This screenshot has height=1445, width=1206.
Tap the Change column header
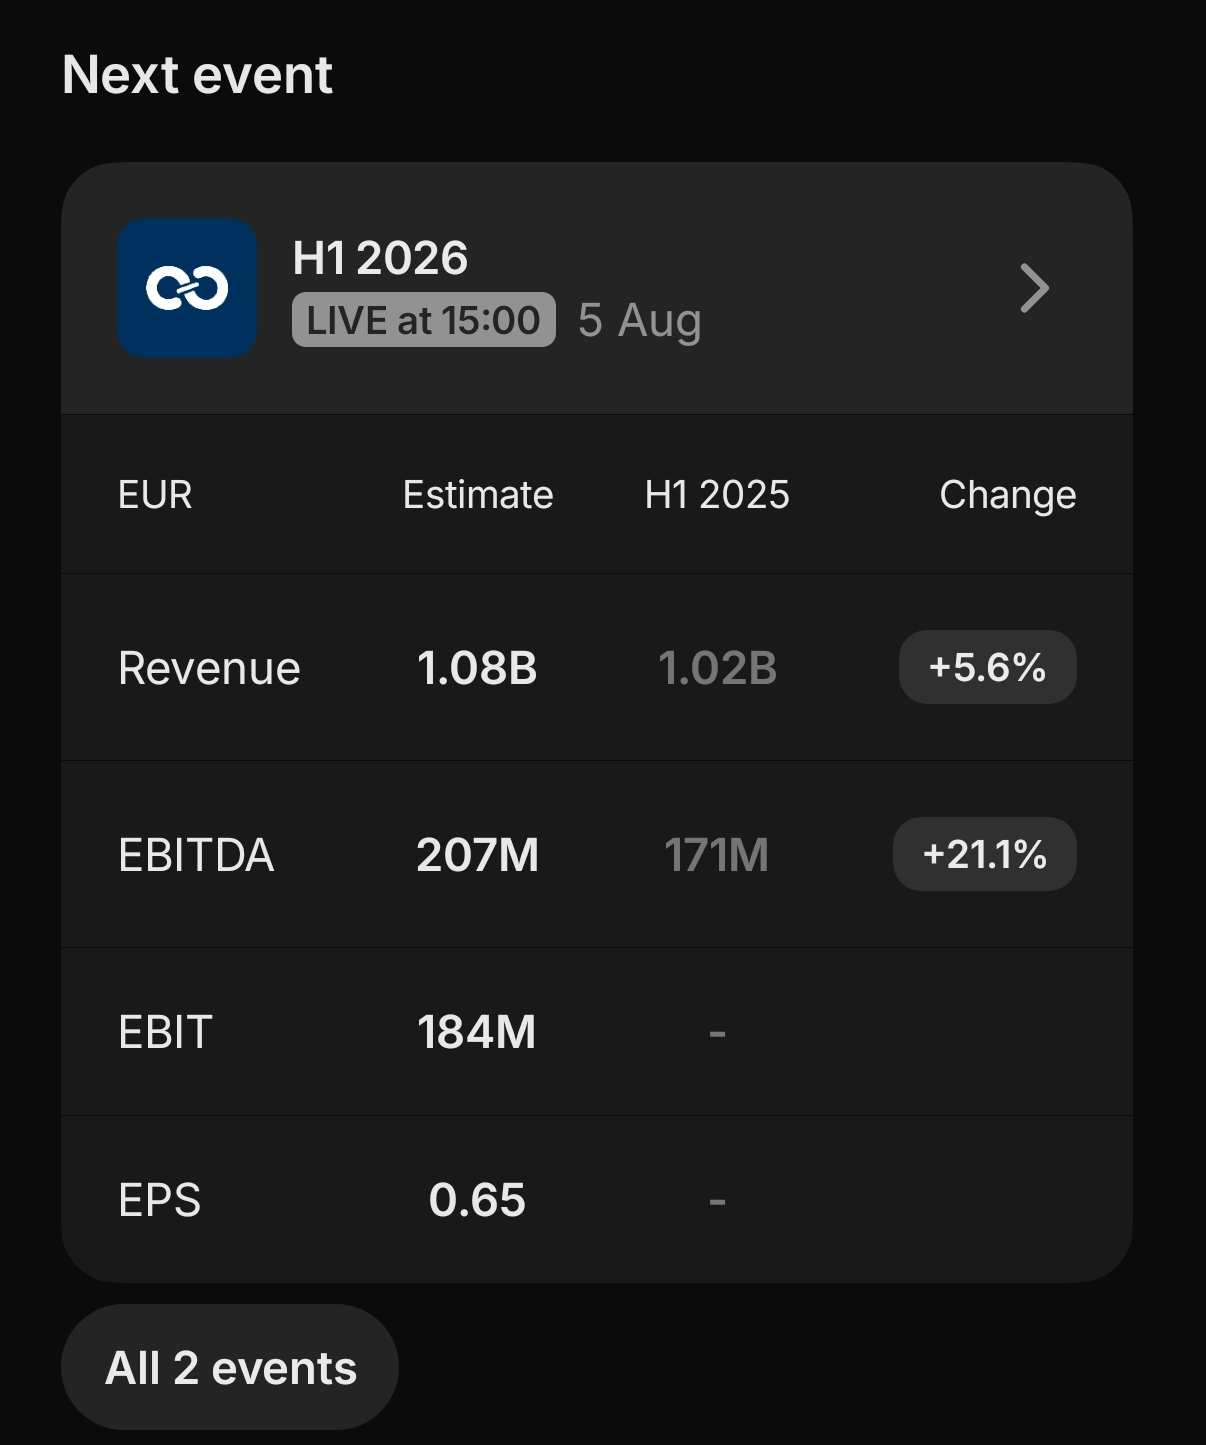[1008, 496]
